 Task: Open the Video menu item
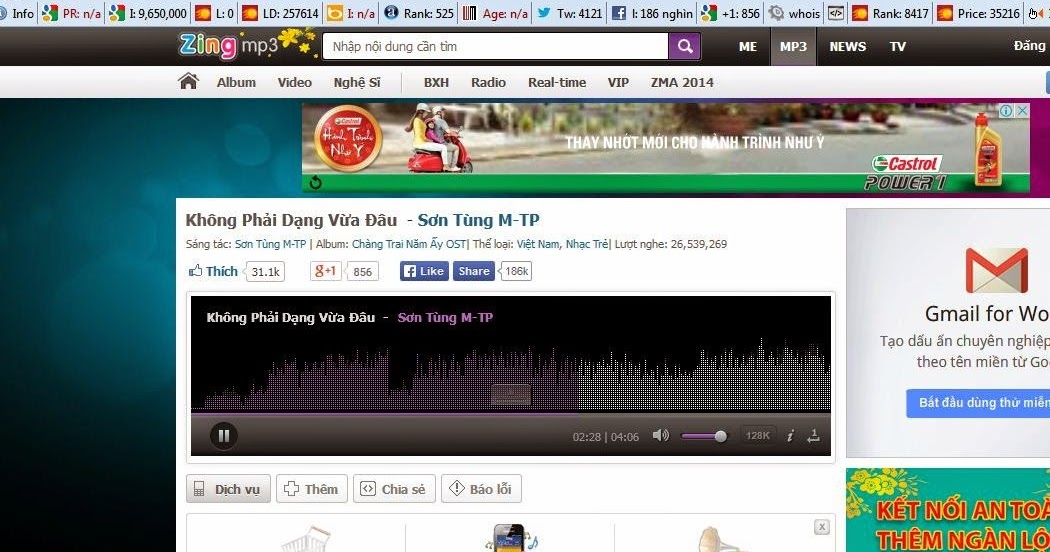click(295, 82)
